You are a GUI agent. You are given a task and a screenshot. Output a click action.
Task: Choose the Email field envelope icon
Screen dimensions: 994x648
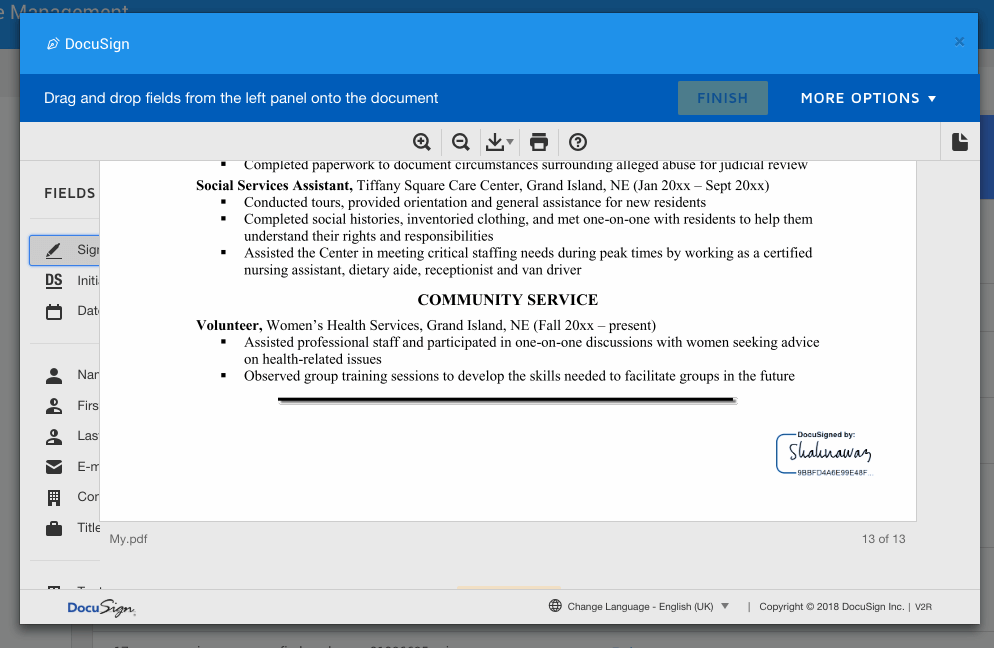point(54,467)
